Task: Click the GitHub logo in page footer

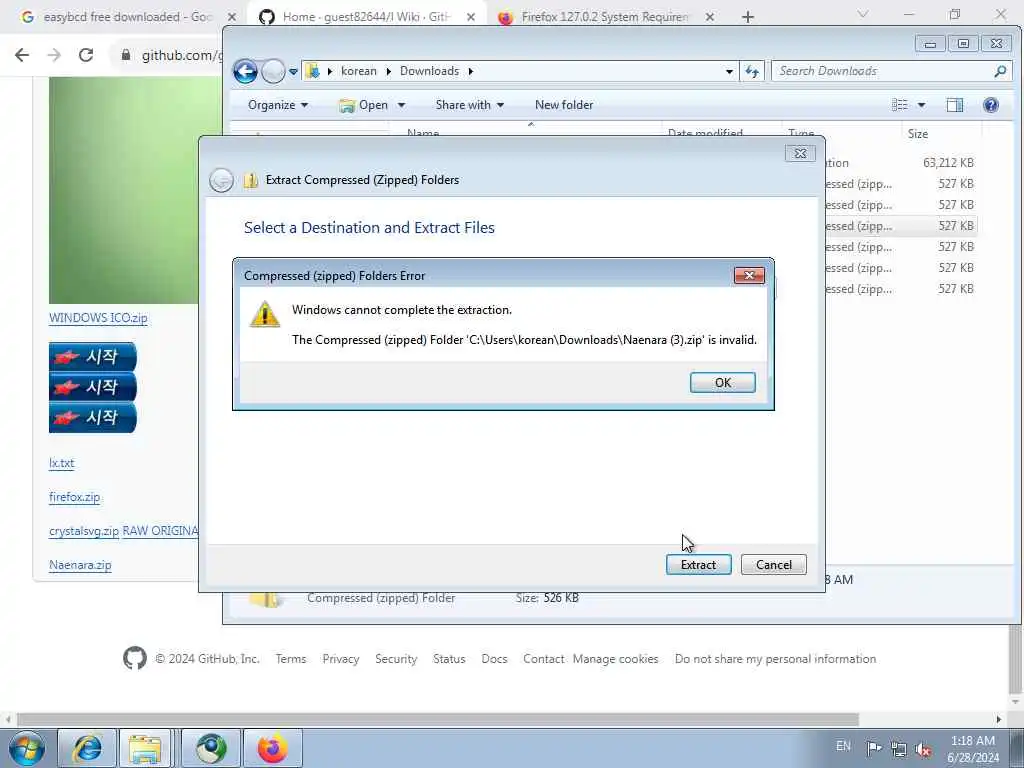Action: (x=135, y=658)
